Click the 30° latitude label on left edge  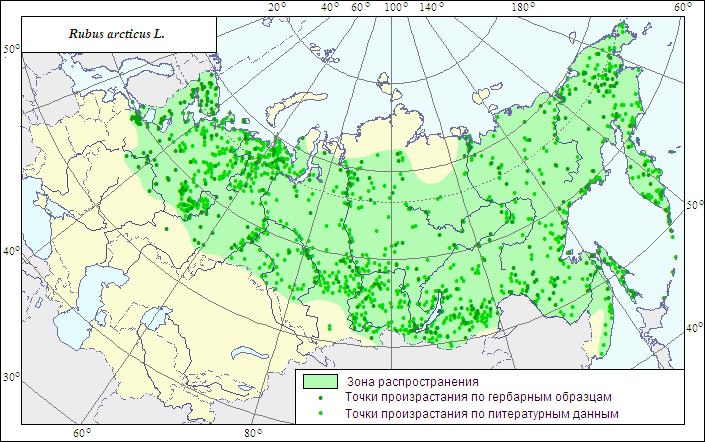pyautogui.click(x=12, y=377)
